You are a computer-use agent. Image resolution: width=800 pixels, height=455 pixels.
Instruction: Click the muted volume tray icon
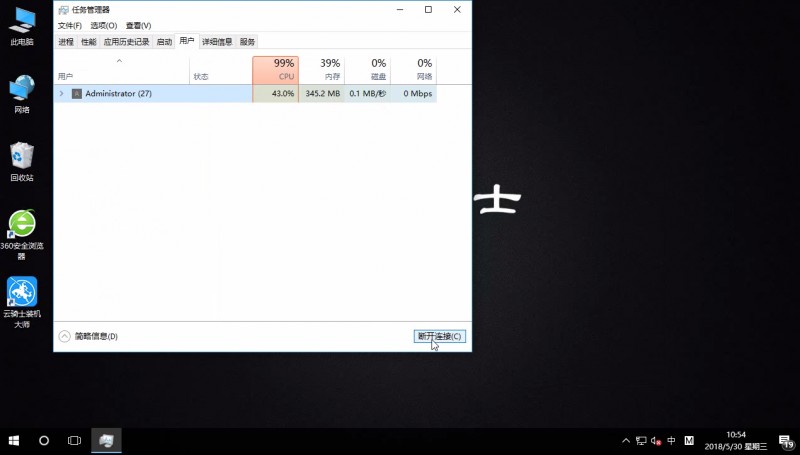tap(656, 441)
